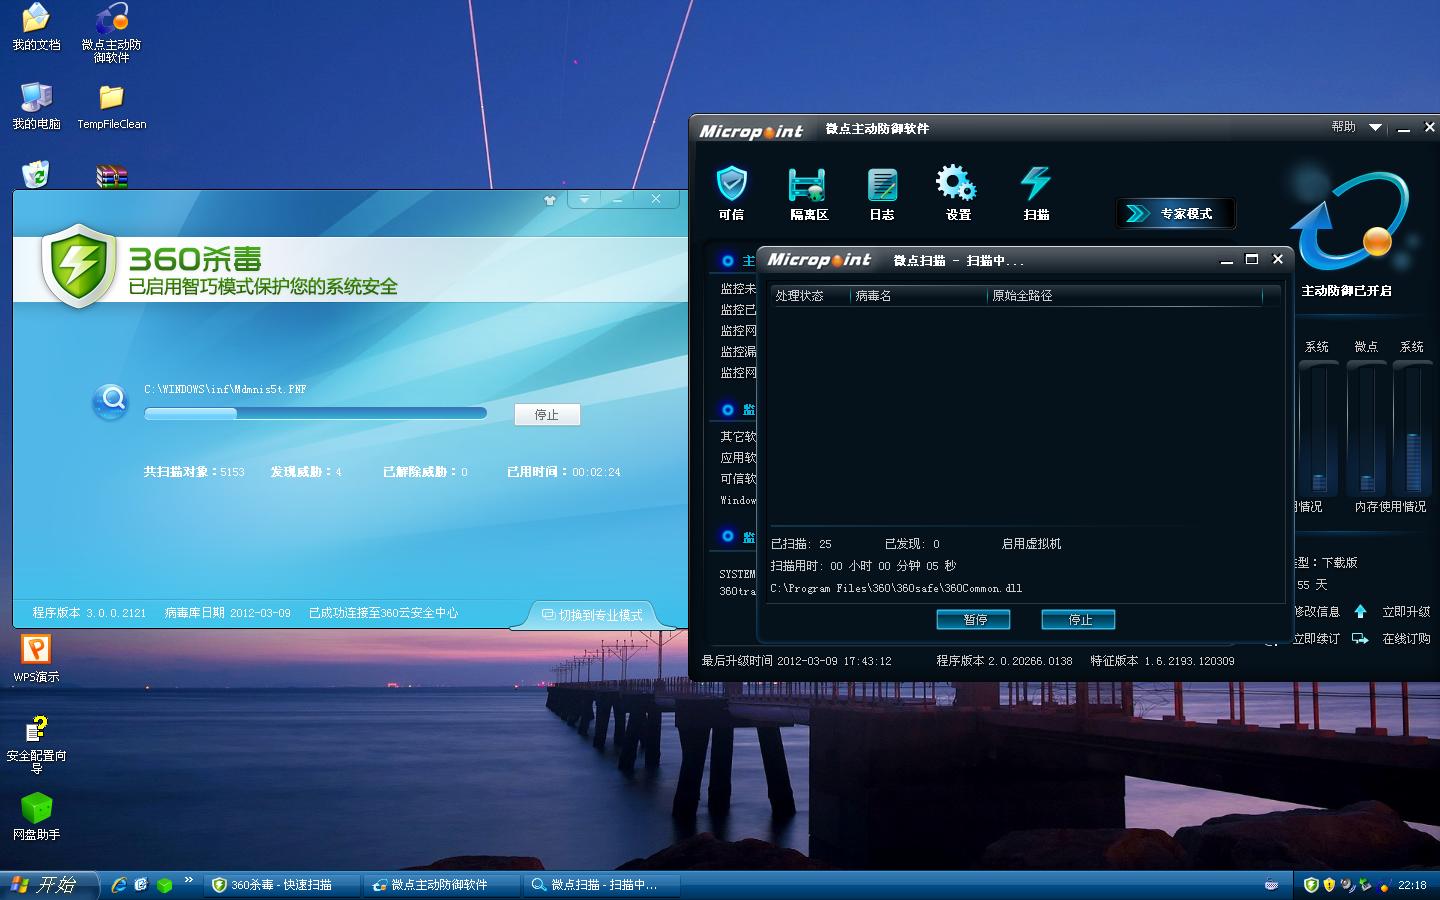Stop the 360杀毒 scan with 停止 button

[x=547, y=414]
